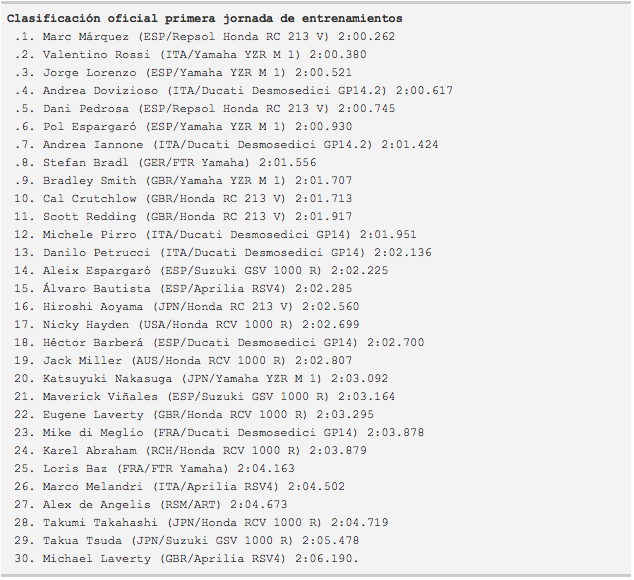Click the Stefan Bradl FTR Yamaha row
The width and height of the screenshot is (634, 580).
pos(165,163)
